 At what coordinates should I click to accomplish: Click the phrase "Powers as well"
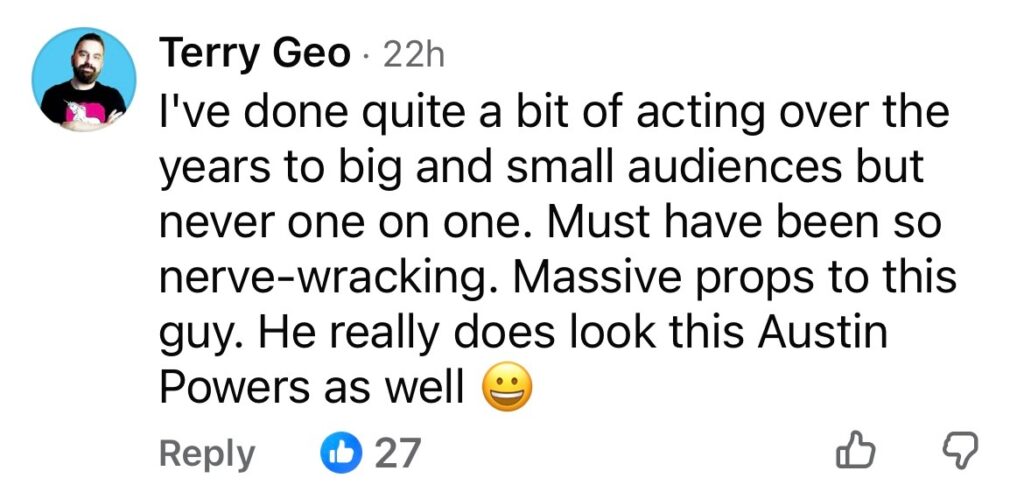[x=312, y=387]
